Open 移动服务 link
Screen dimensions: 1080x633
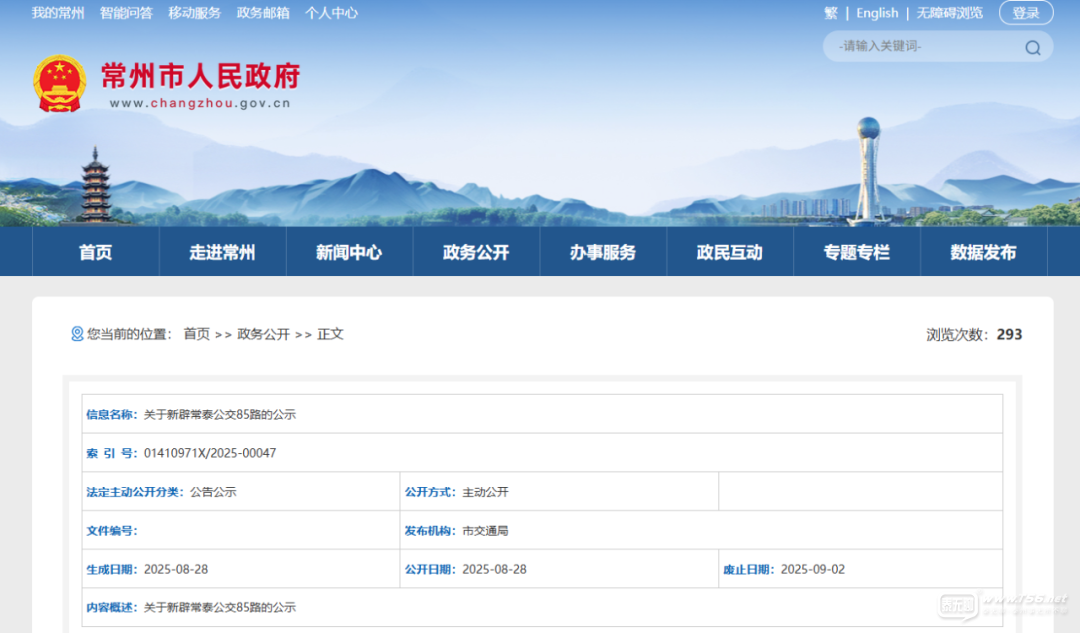[x=194, y=13]
